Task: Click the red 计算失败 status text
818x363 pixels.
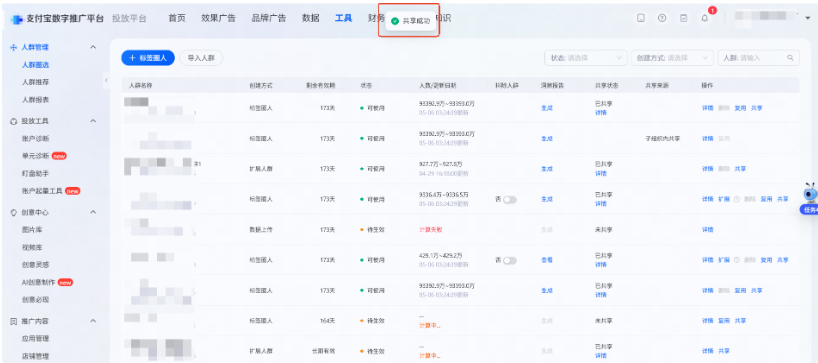Action: (430, 229)
